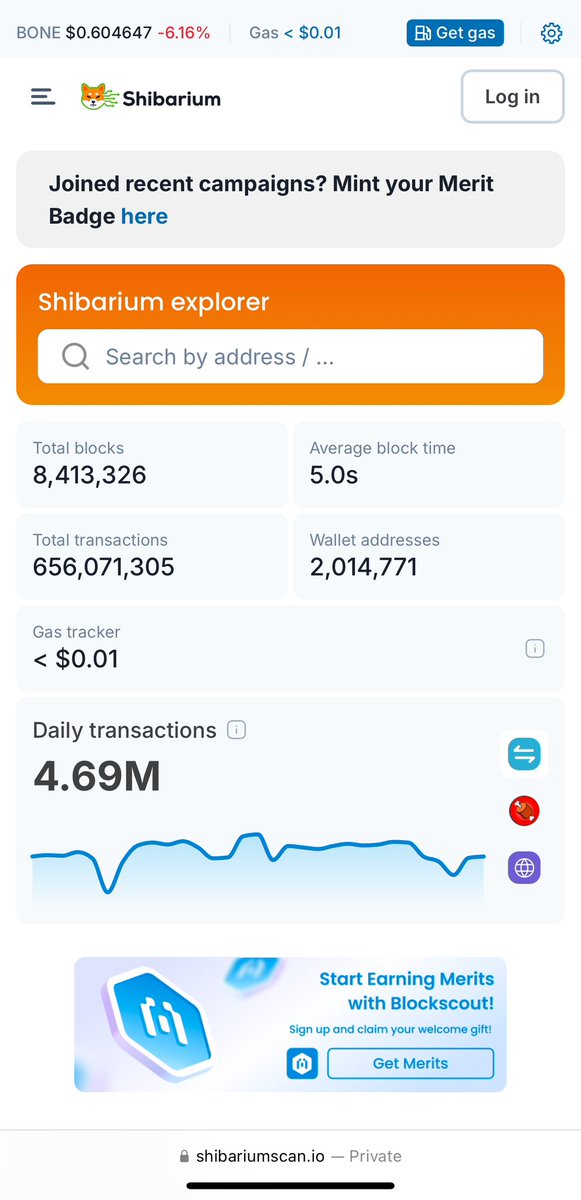
Task: Click the Merits logo beside Get Merits
Action: click(x=302, y=1063)
